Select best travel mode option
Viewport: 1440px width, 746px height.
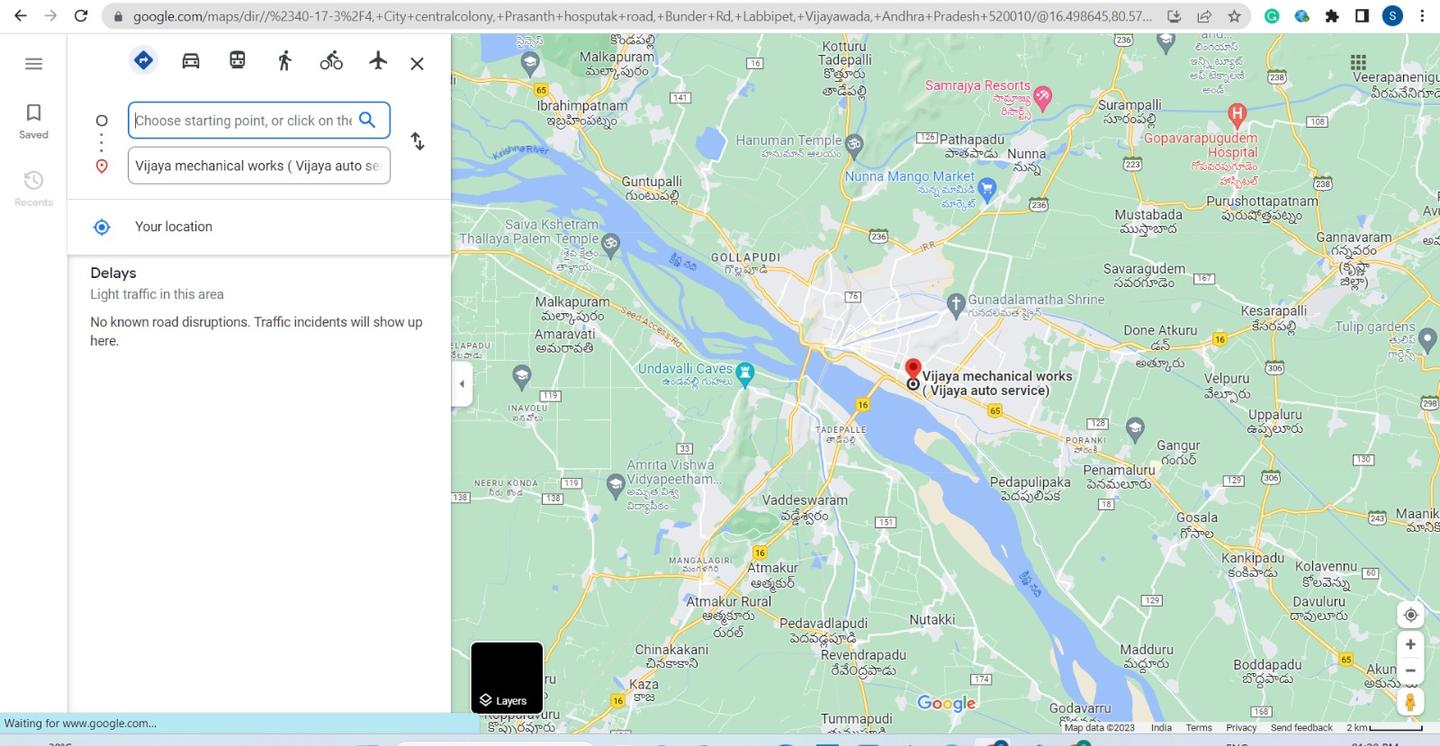143,61
